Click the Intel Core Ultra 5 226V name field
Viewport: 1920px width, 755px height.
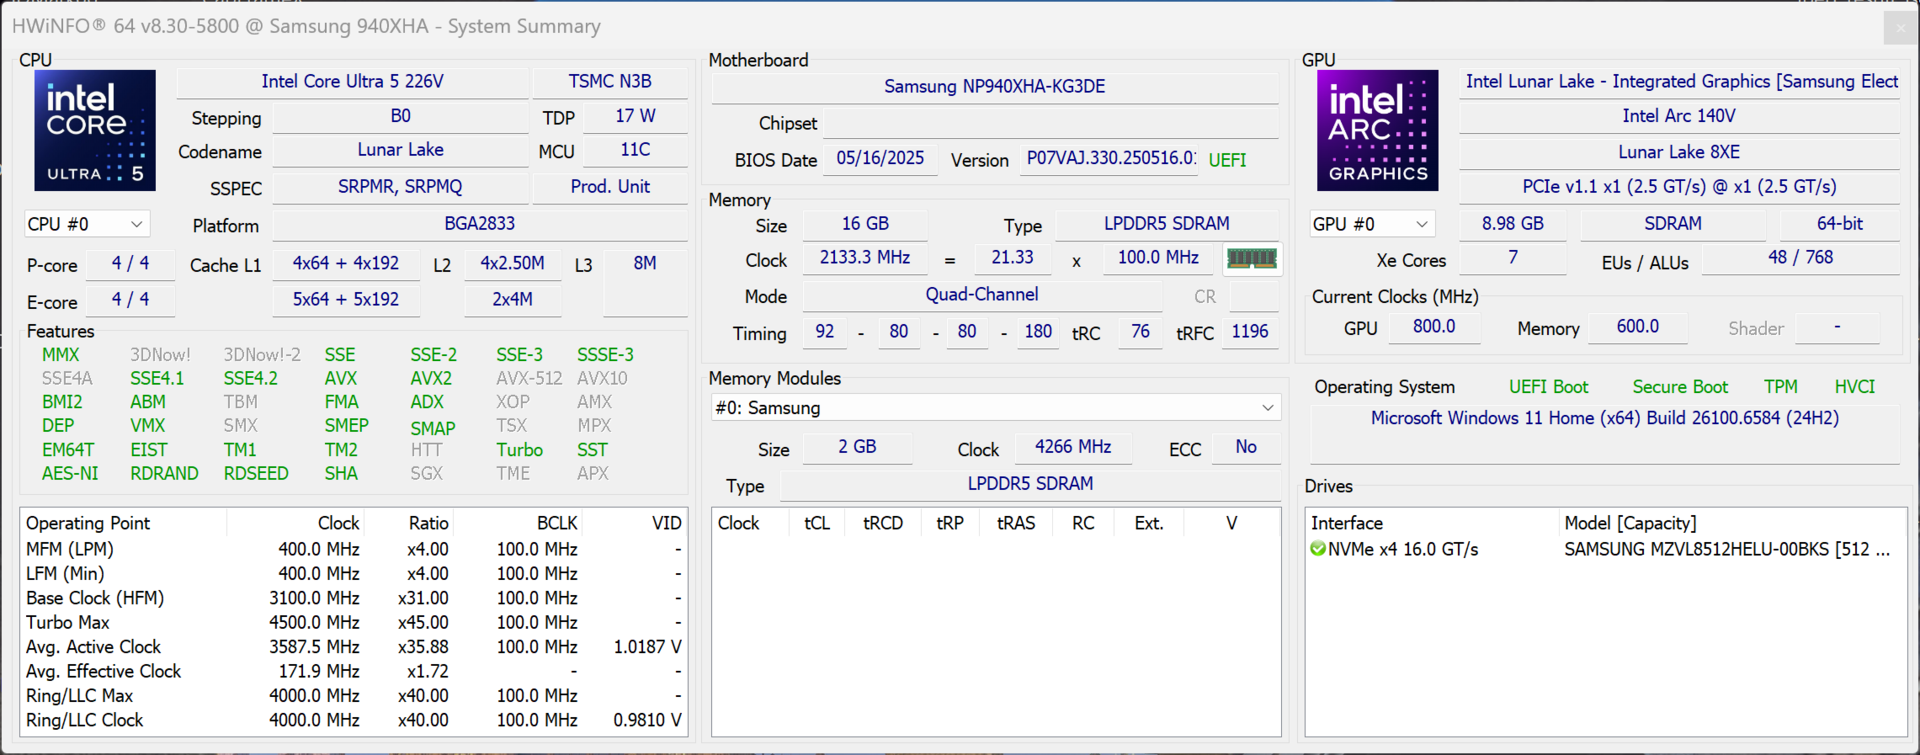[x=352, y=82]
